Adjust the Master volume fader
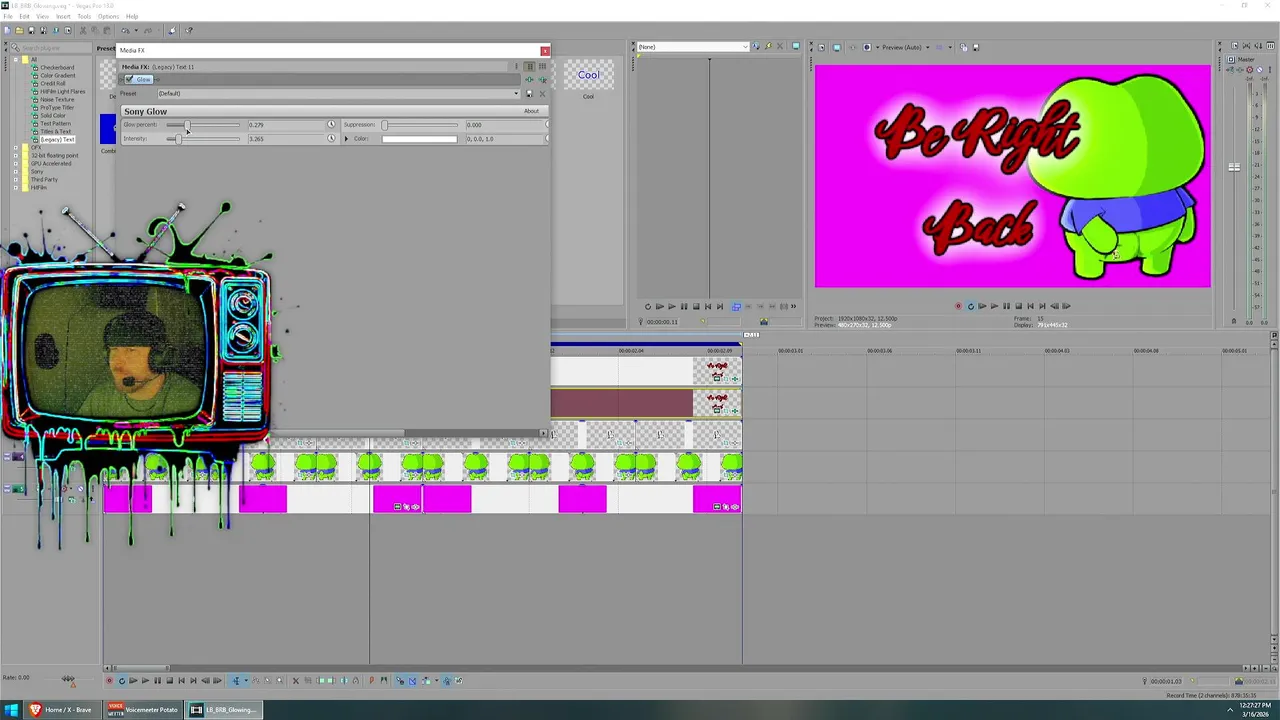The width and height of the screenshot is (1280, 720). click(1234, 168)
